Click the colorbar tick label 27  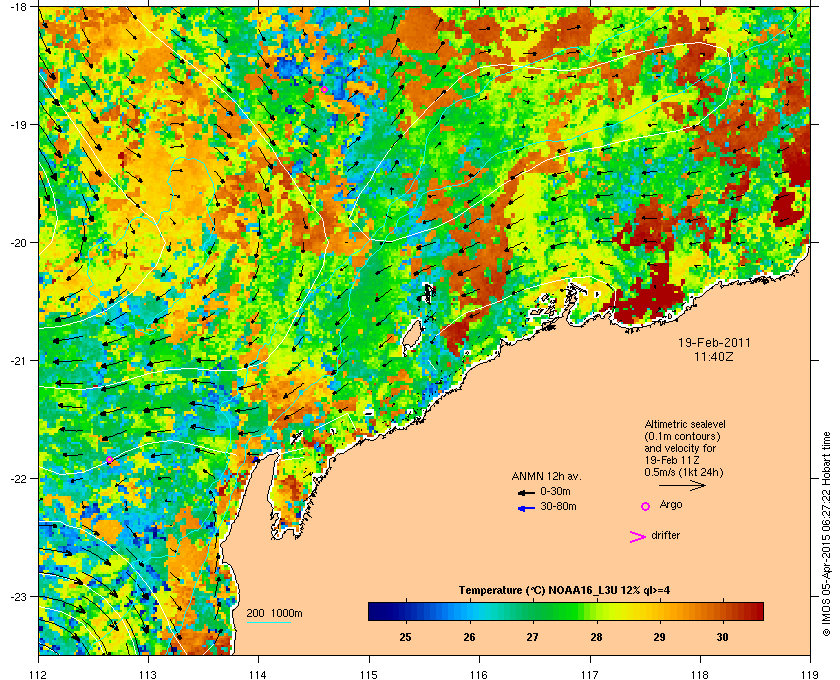[532, 637]
